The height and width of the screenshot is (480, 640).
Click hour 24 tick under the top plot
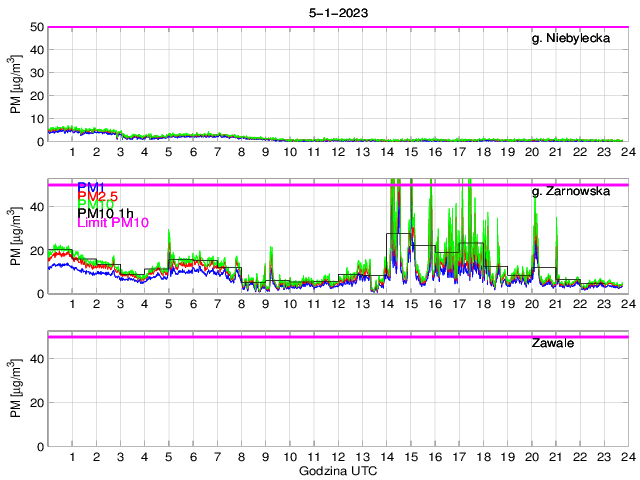click(x=628, y=152)
